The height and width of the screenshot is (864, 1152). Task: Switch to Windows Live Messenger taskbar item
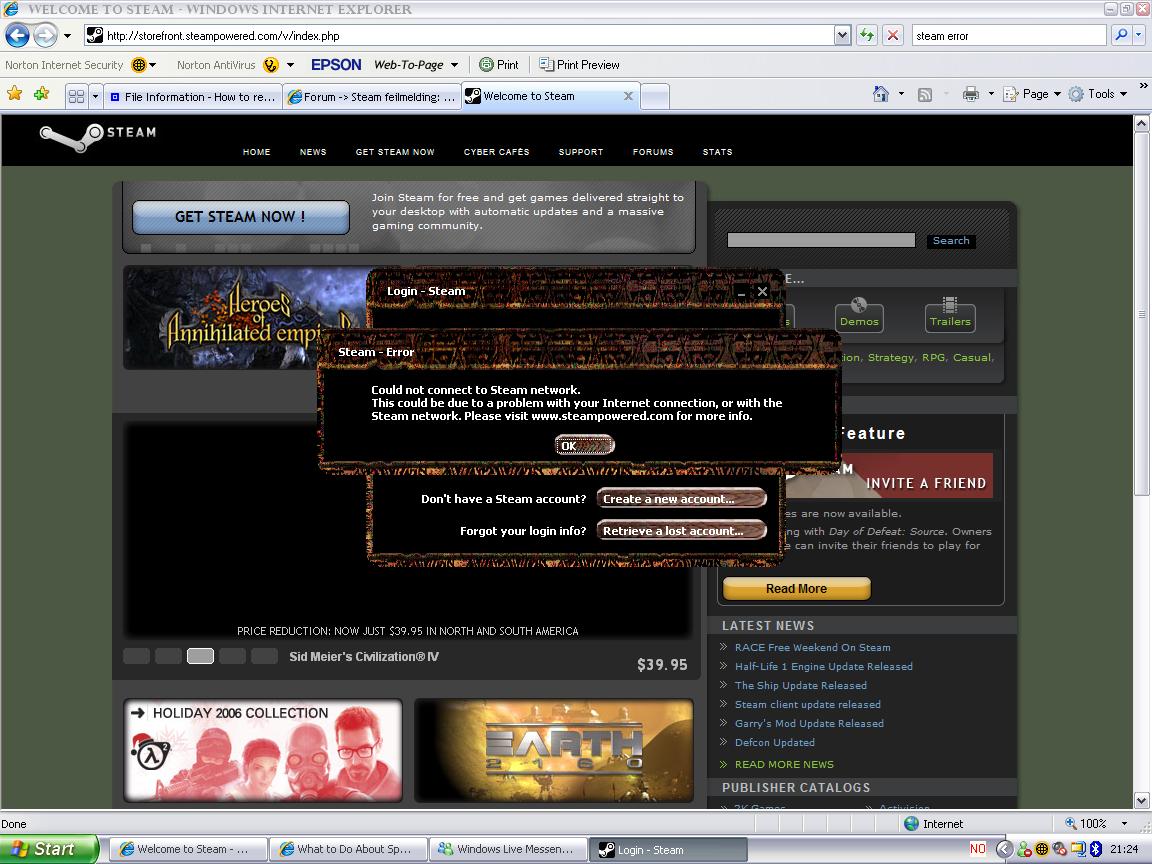click(508, 849)
